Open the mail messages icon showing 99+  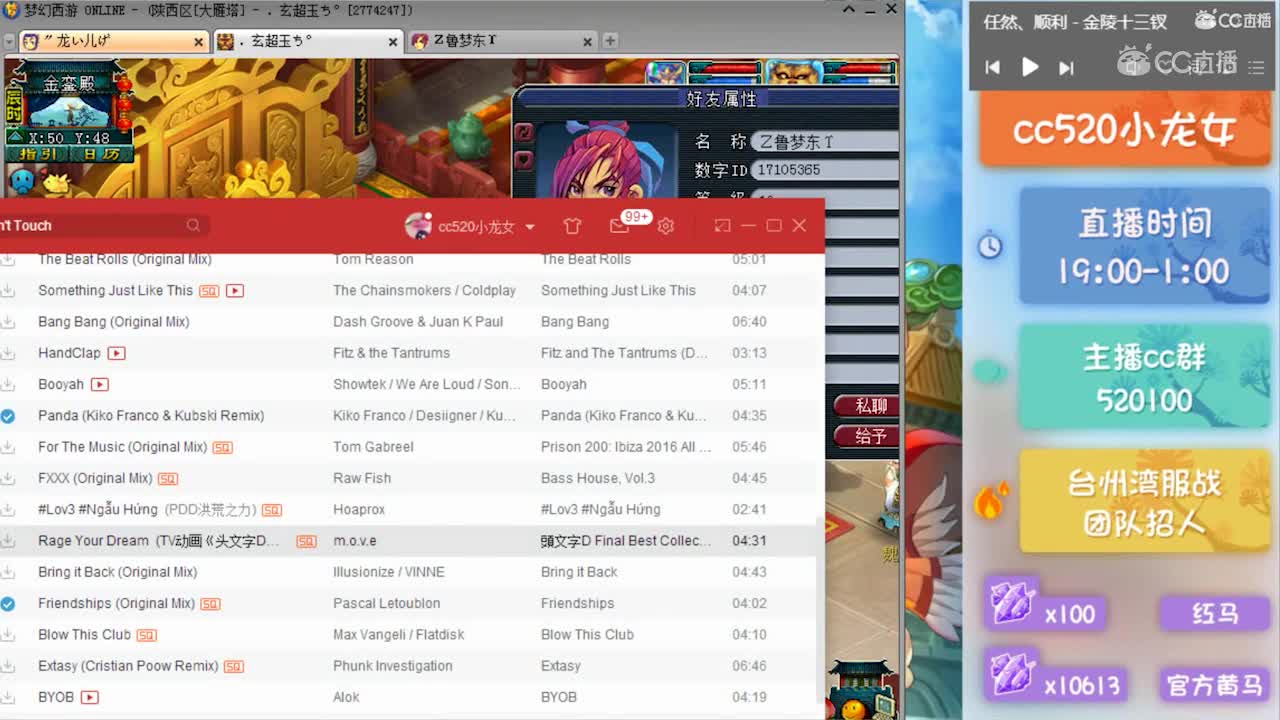click(x=620, y=226)
